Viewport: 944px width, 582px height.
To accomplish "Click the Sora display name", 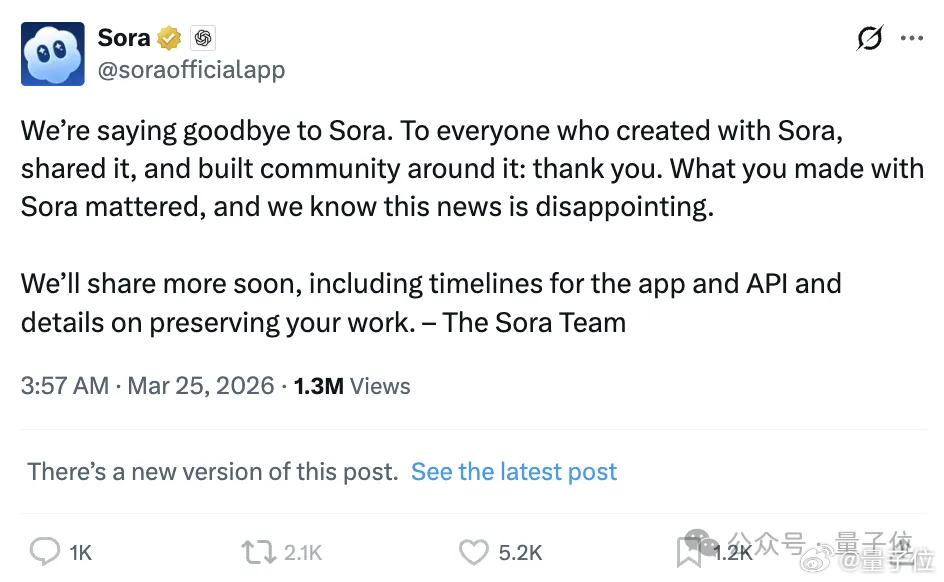I will [123, 37].
